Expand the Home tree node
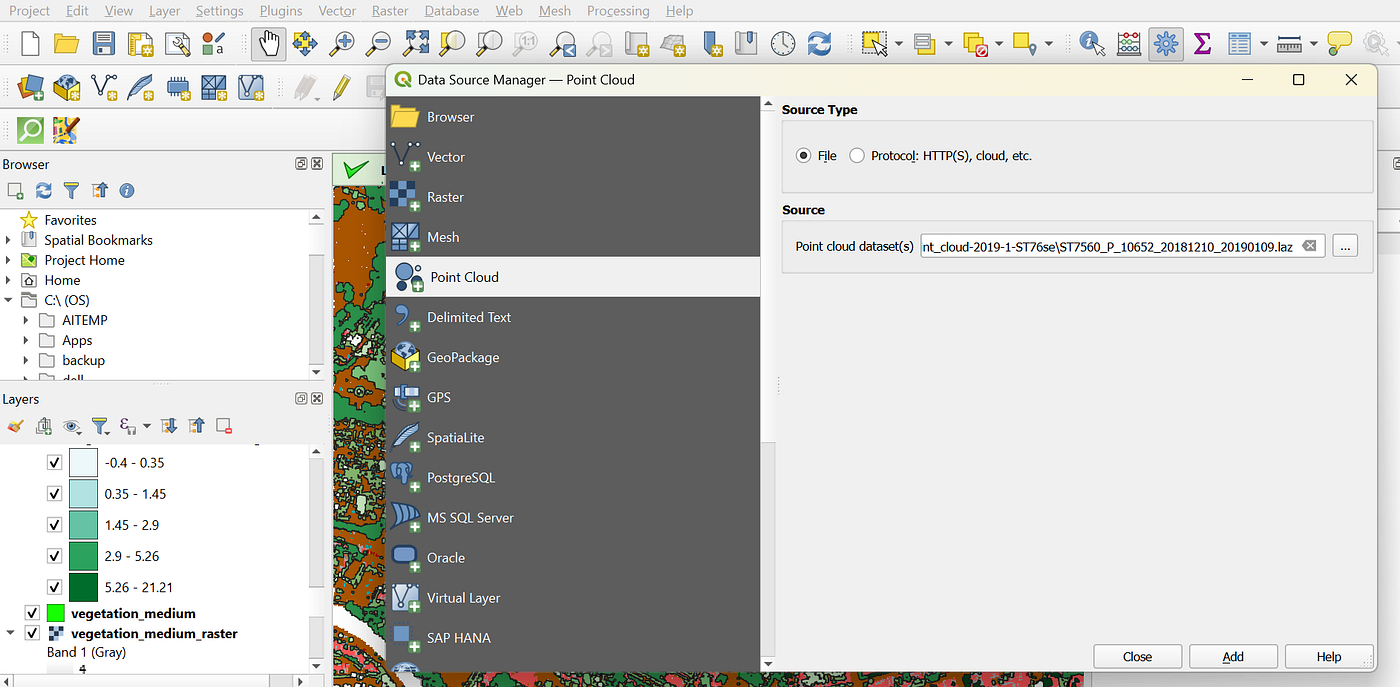Image resolution: width=1400 pixels, height=687 pixels. click(x=9, y=280)
